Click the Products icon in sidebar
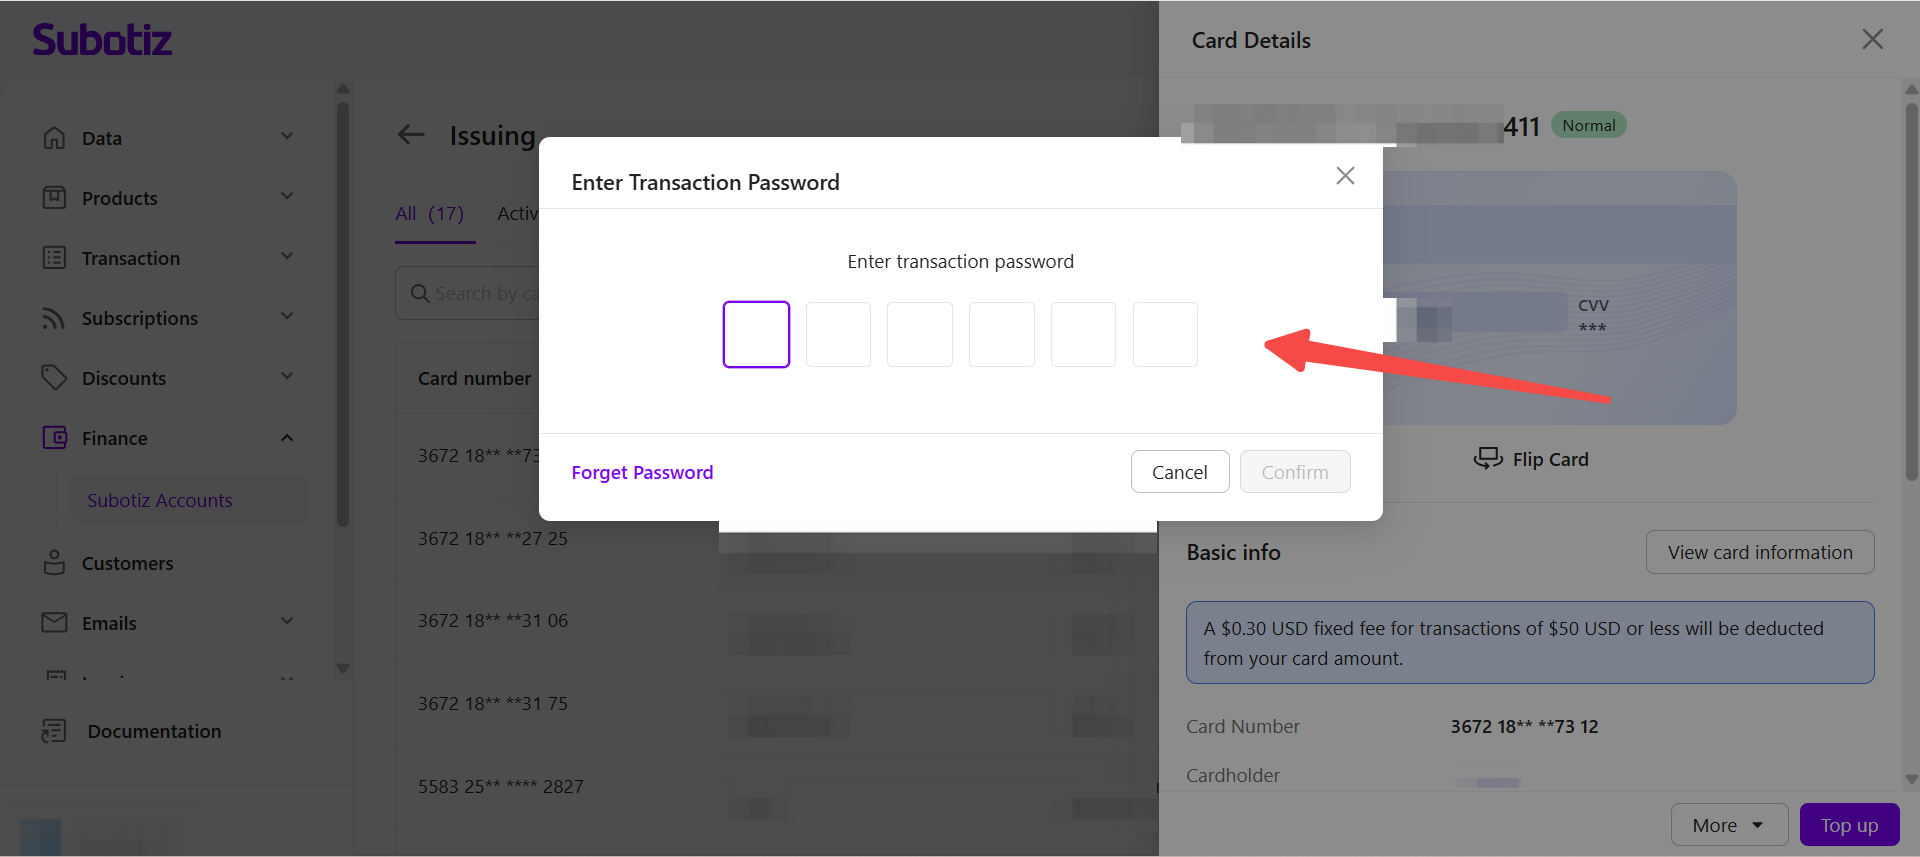The width and height of the screenshot is (1920, 857). 54,198
